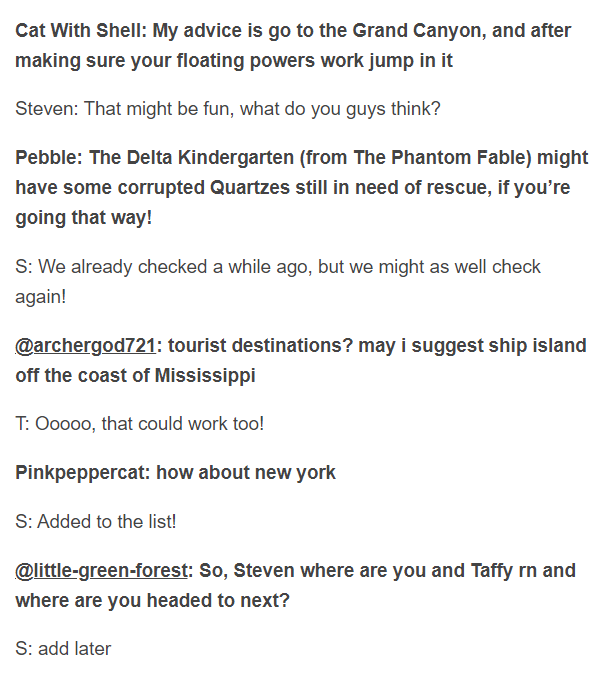607x674 pixels.
Task: Click the words "Grand Canyon"
Action: click(x=425, y=30)
